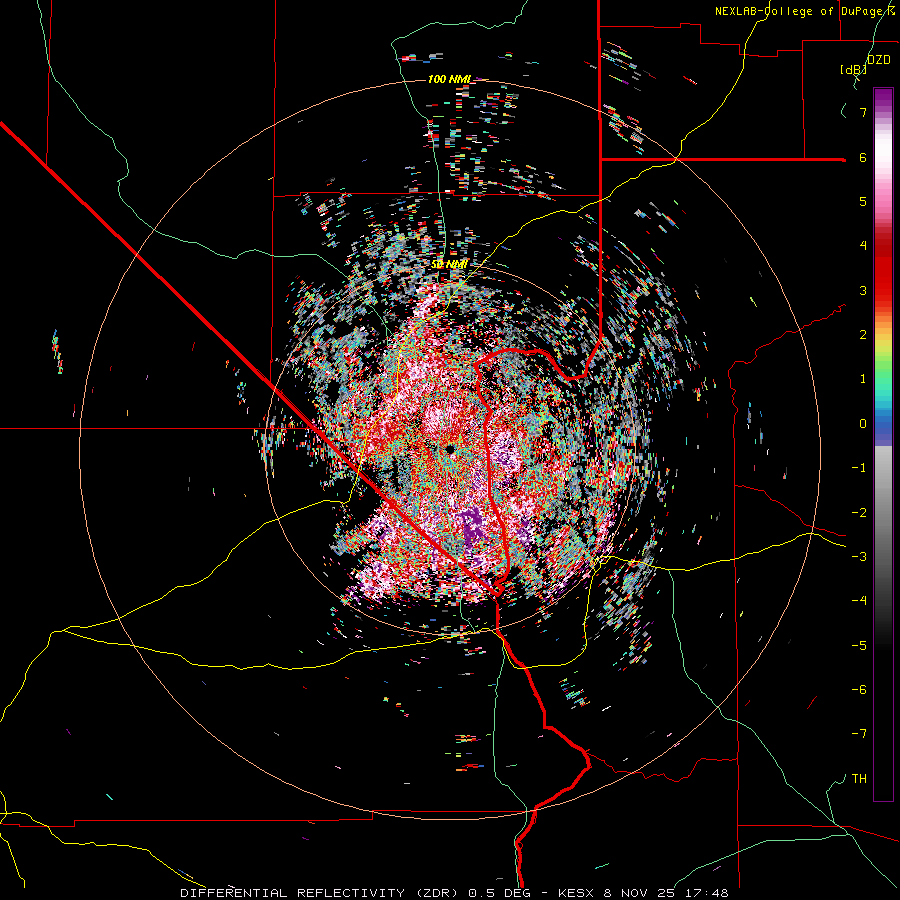Click the -2 tick label on color scale

click(x=859, y=512)
